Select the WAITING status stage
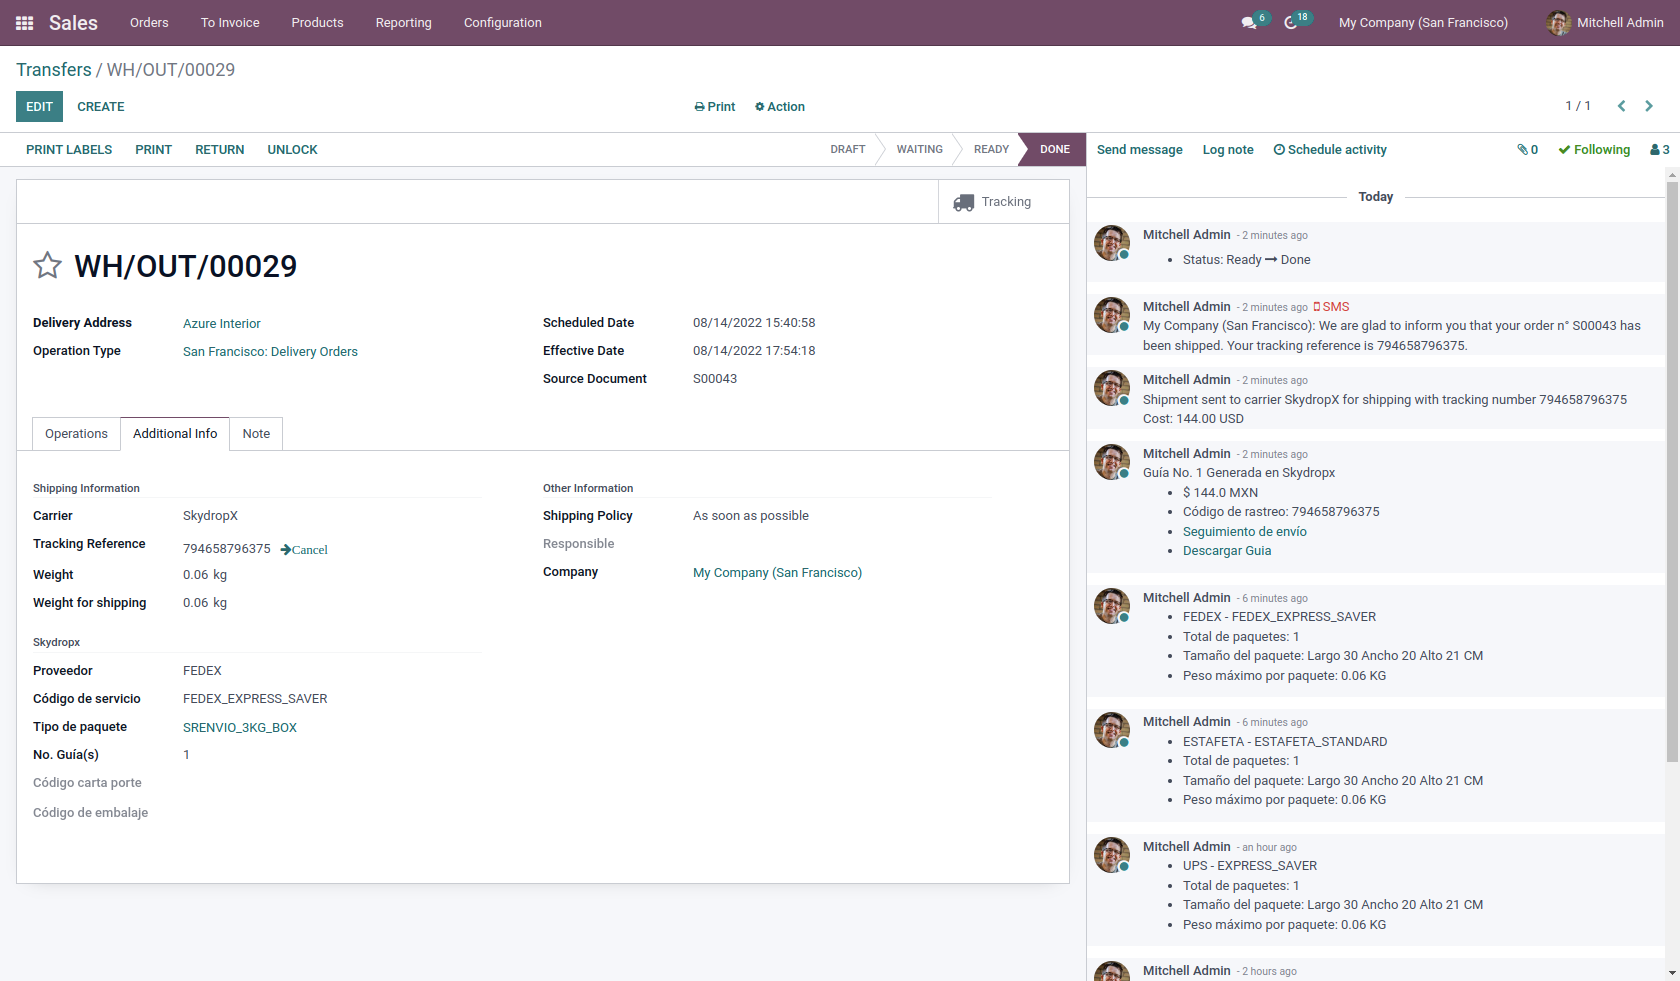 [919, 150]
